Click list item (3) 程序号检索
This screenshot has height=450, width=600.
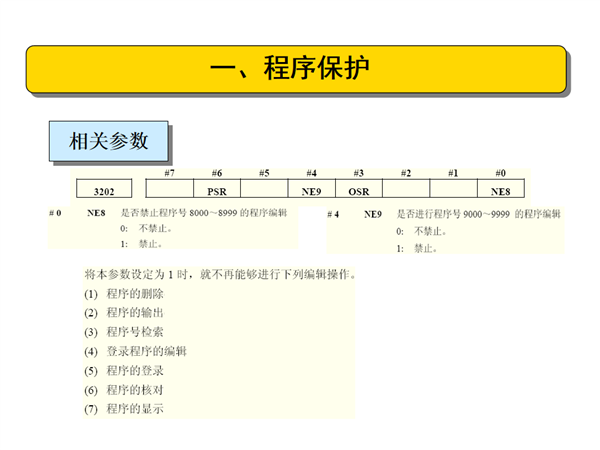point(125,332)
